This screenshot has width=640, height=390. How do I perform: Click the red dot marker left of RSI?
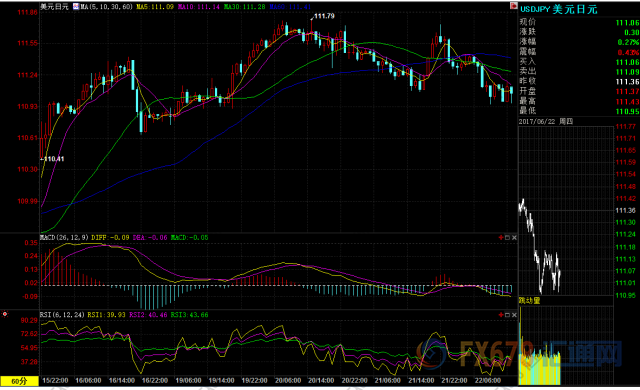pyautogui.click(x=5, y=314)
